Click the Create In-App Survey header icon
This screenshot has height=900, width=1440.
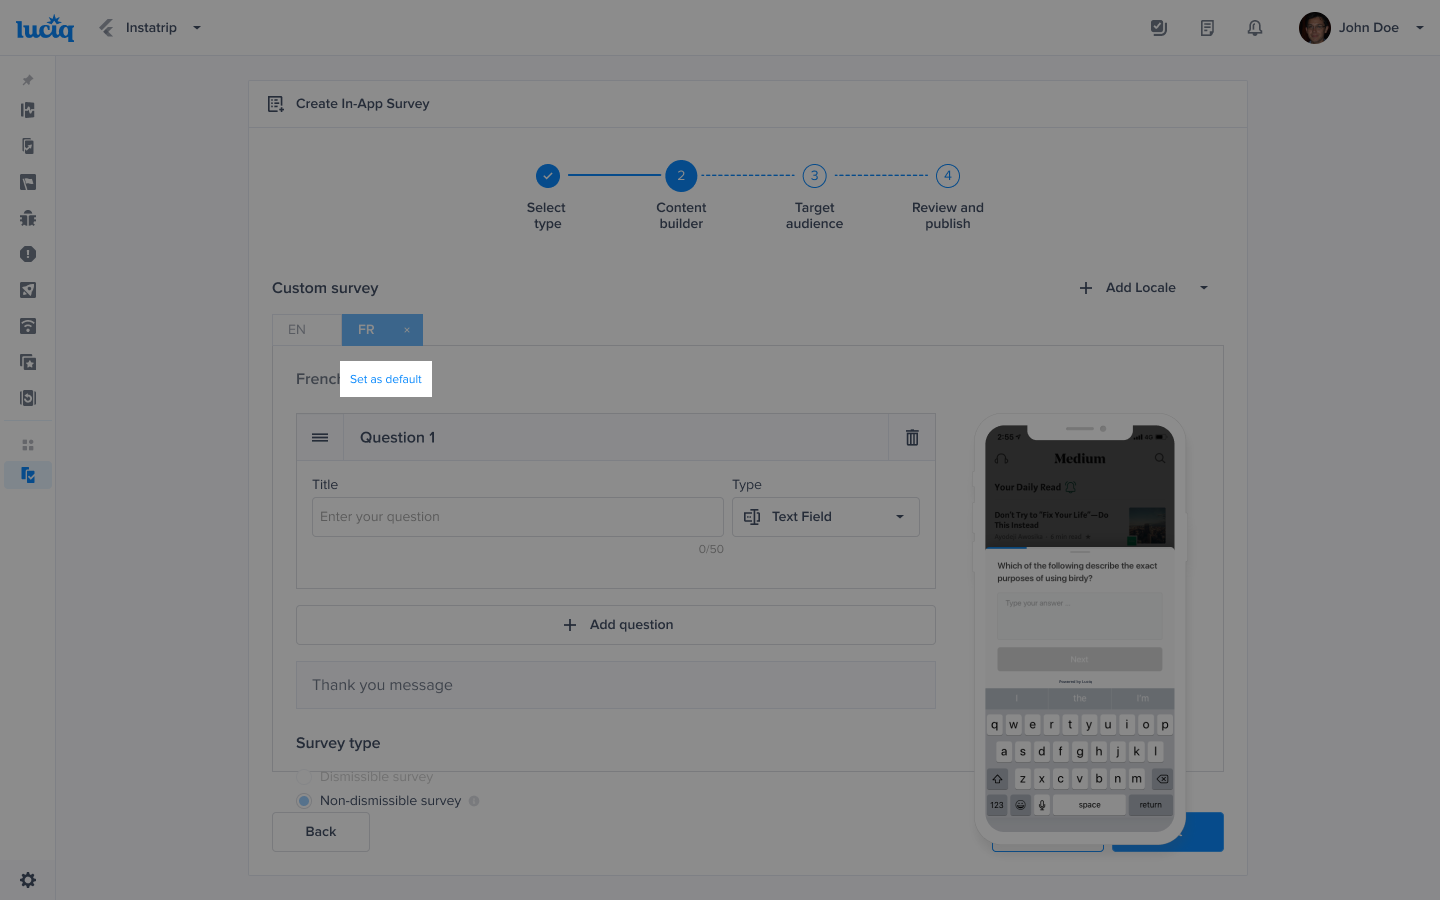click(x=276, y=104)
